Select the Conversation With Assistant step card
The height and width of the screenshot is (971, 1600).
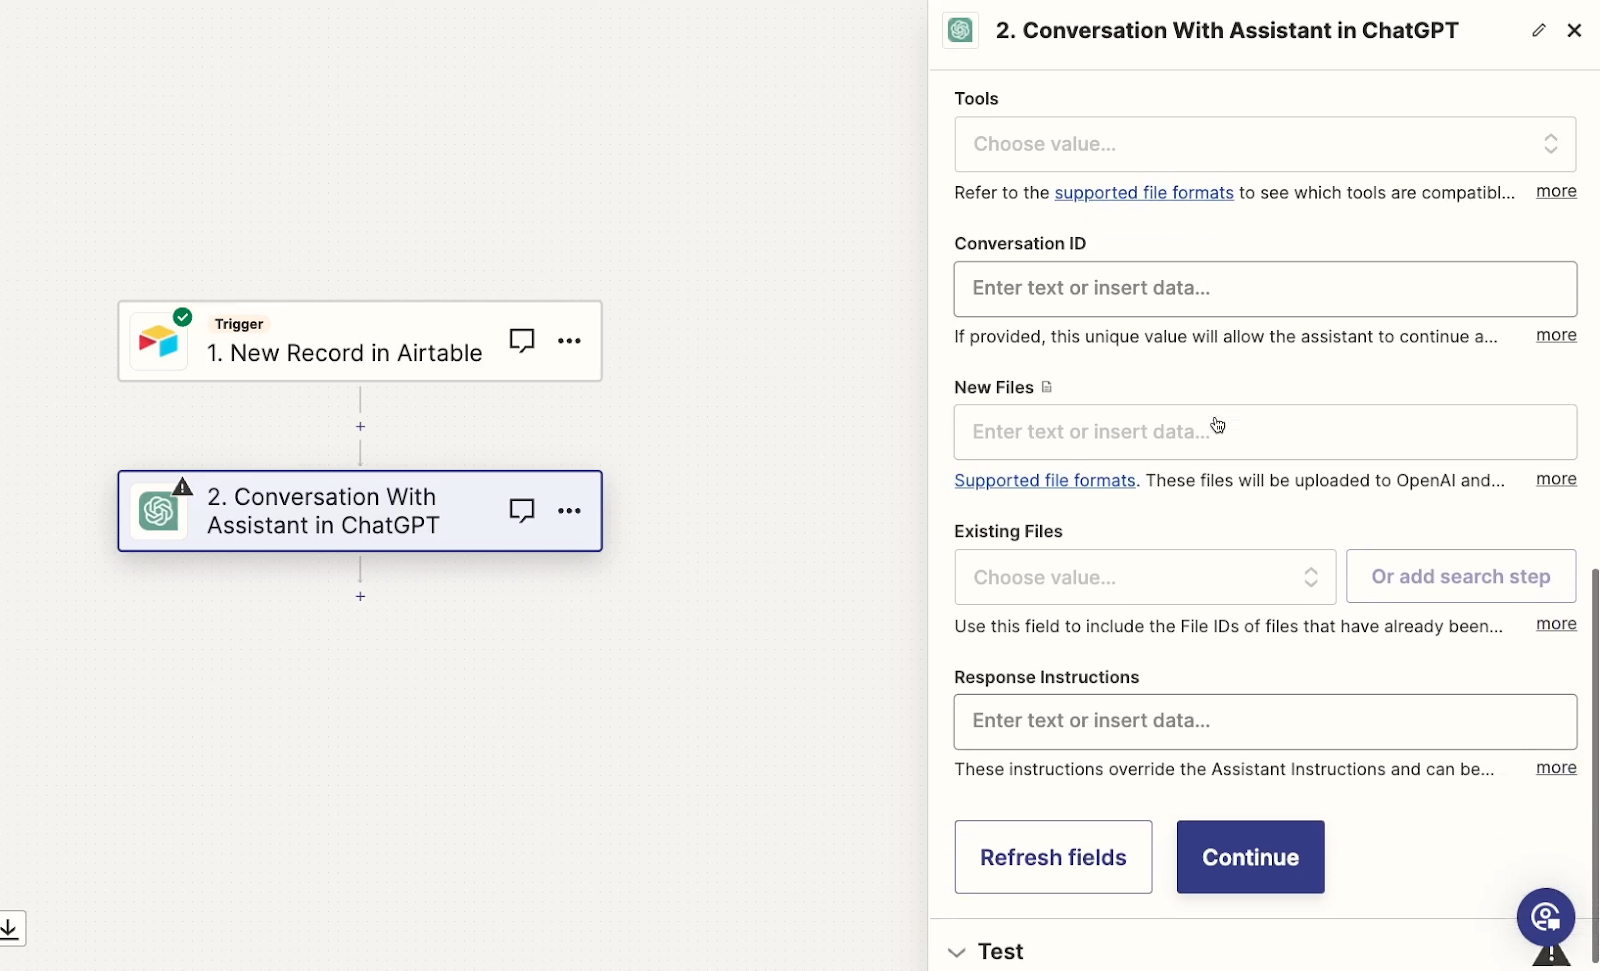(x=360, y=511)
